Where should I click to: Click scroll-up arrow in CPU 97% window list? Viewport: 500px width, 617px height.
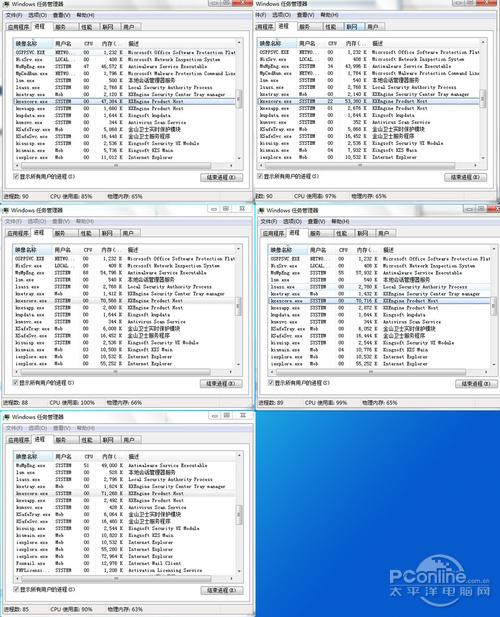483,42
